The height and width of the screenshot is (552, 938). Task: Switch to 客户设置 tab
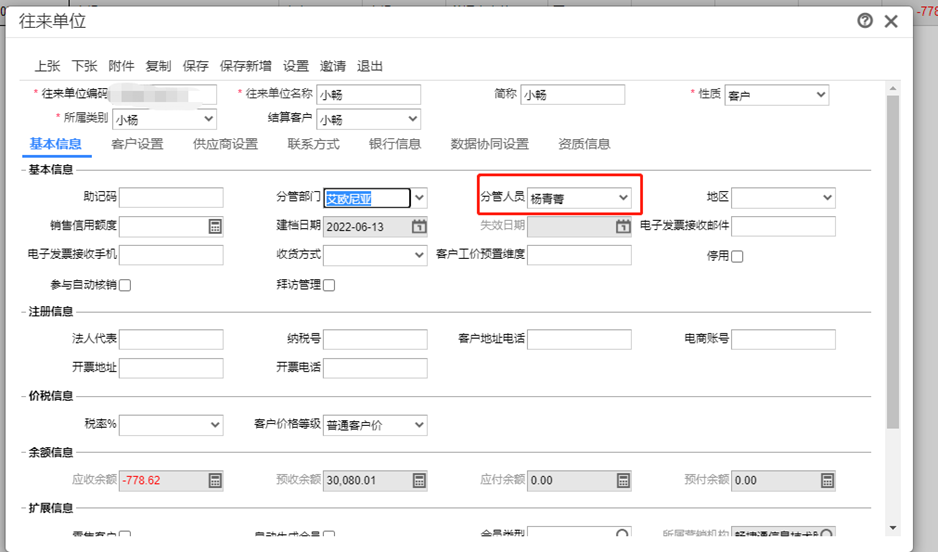coord(137,144)
